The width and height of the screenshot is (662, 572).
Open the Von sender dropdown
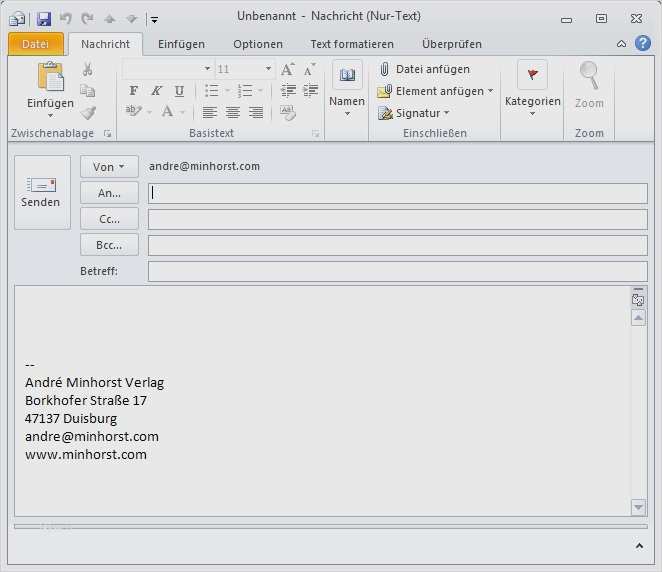click(x=109, y=167)
